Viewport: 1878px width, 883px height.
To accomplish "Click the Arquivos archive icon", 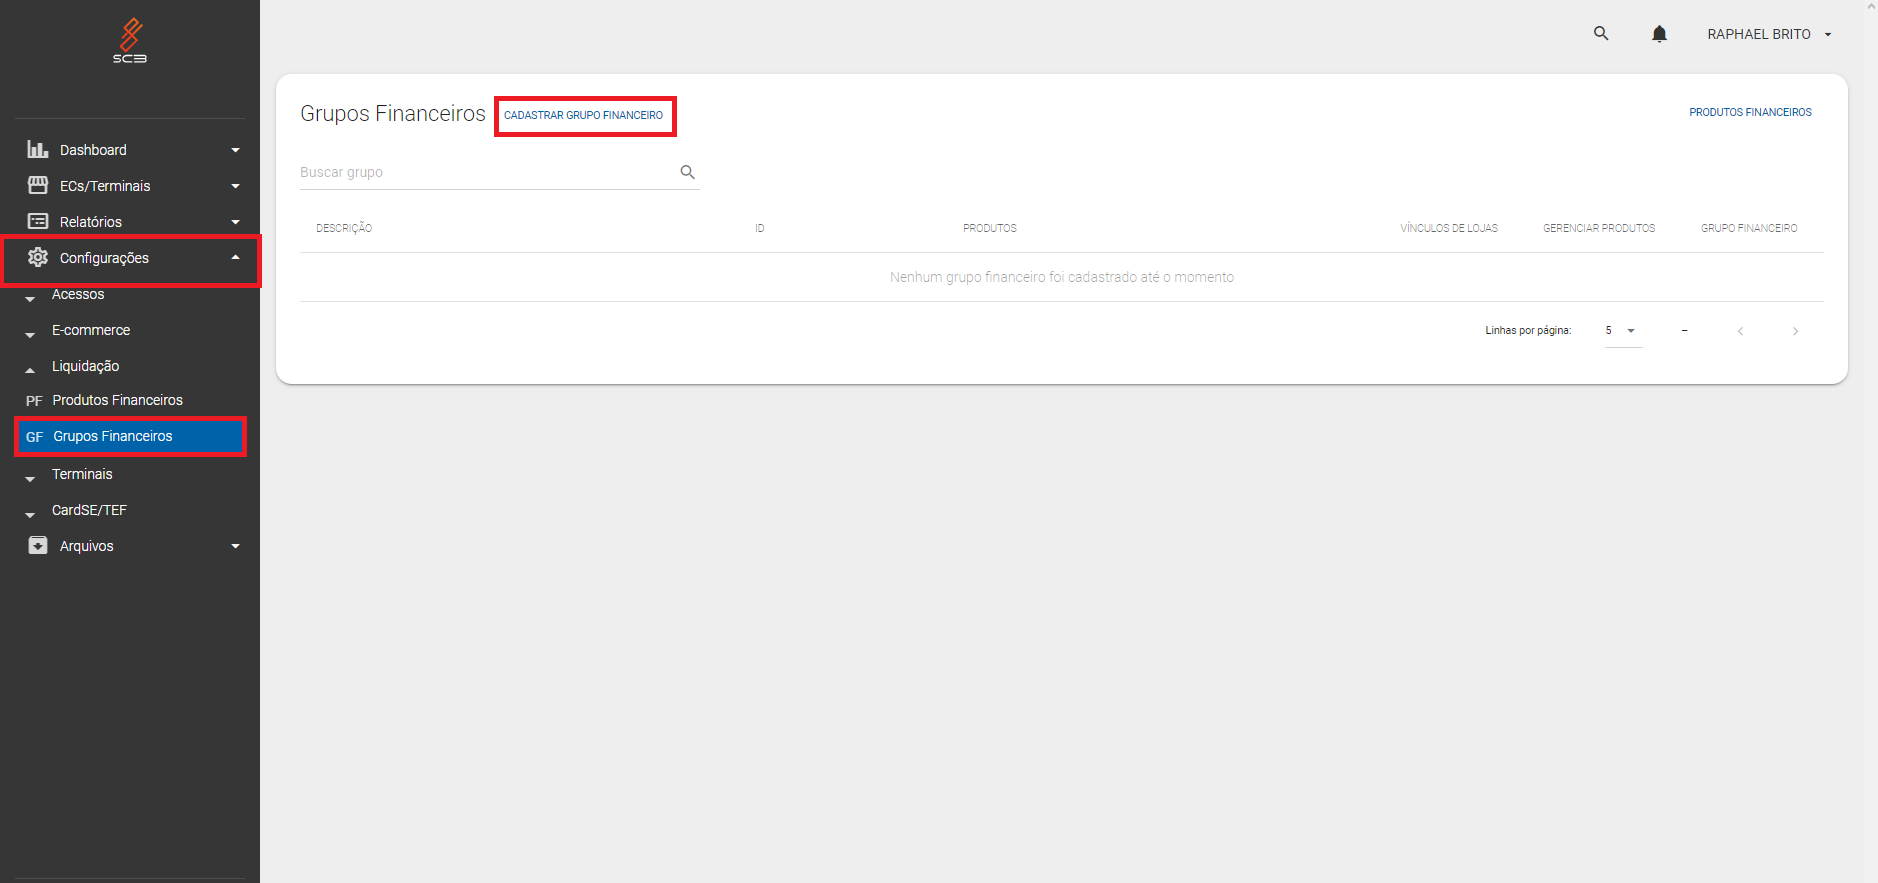I will [x=38, y=546].
